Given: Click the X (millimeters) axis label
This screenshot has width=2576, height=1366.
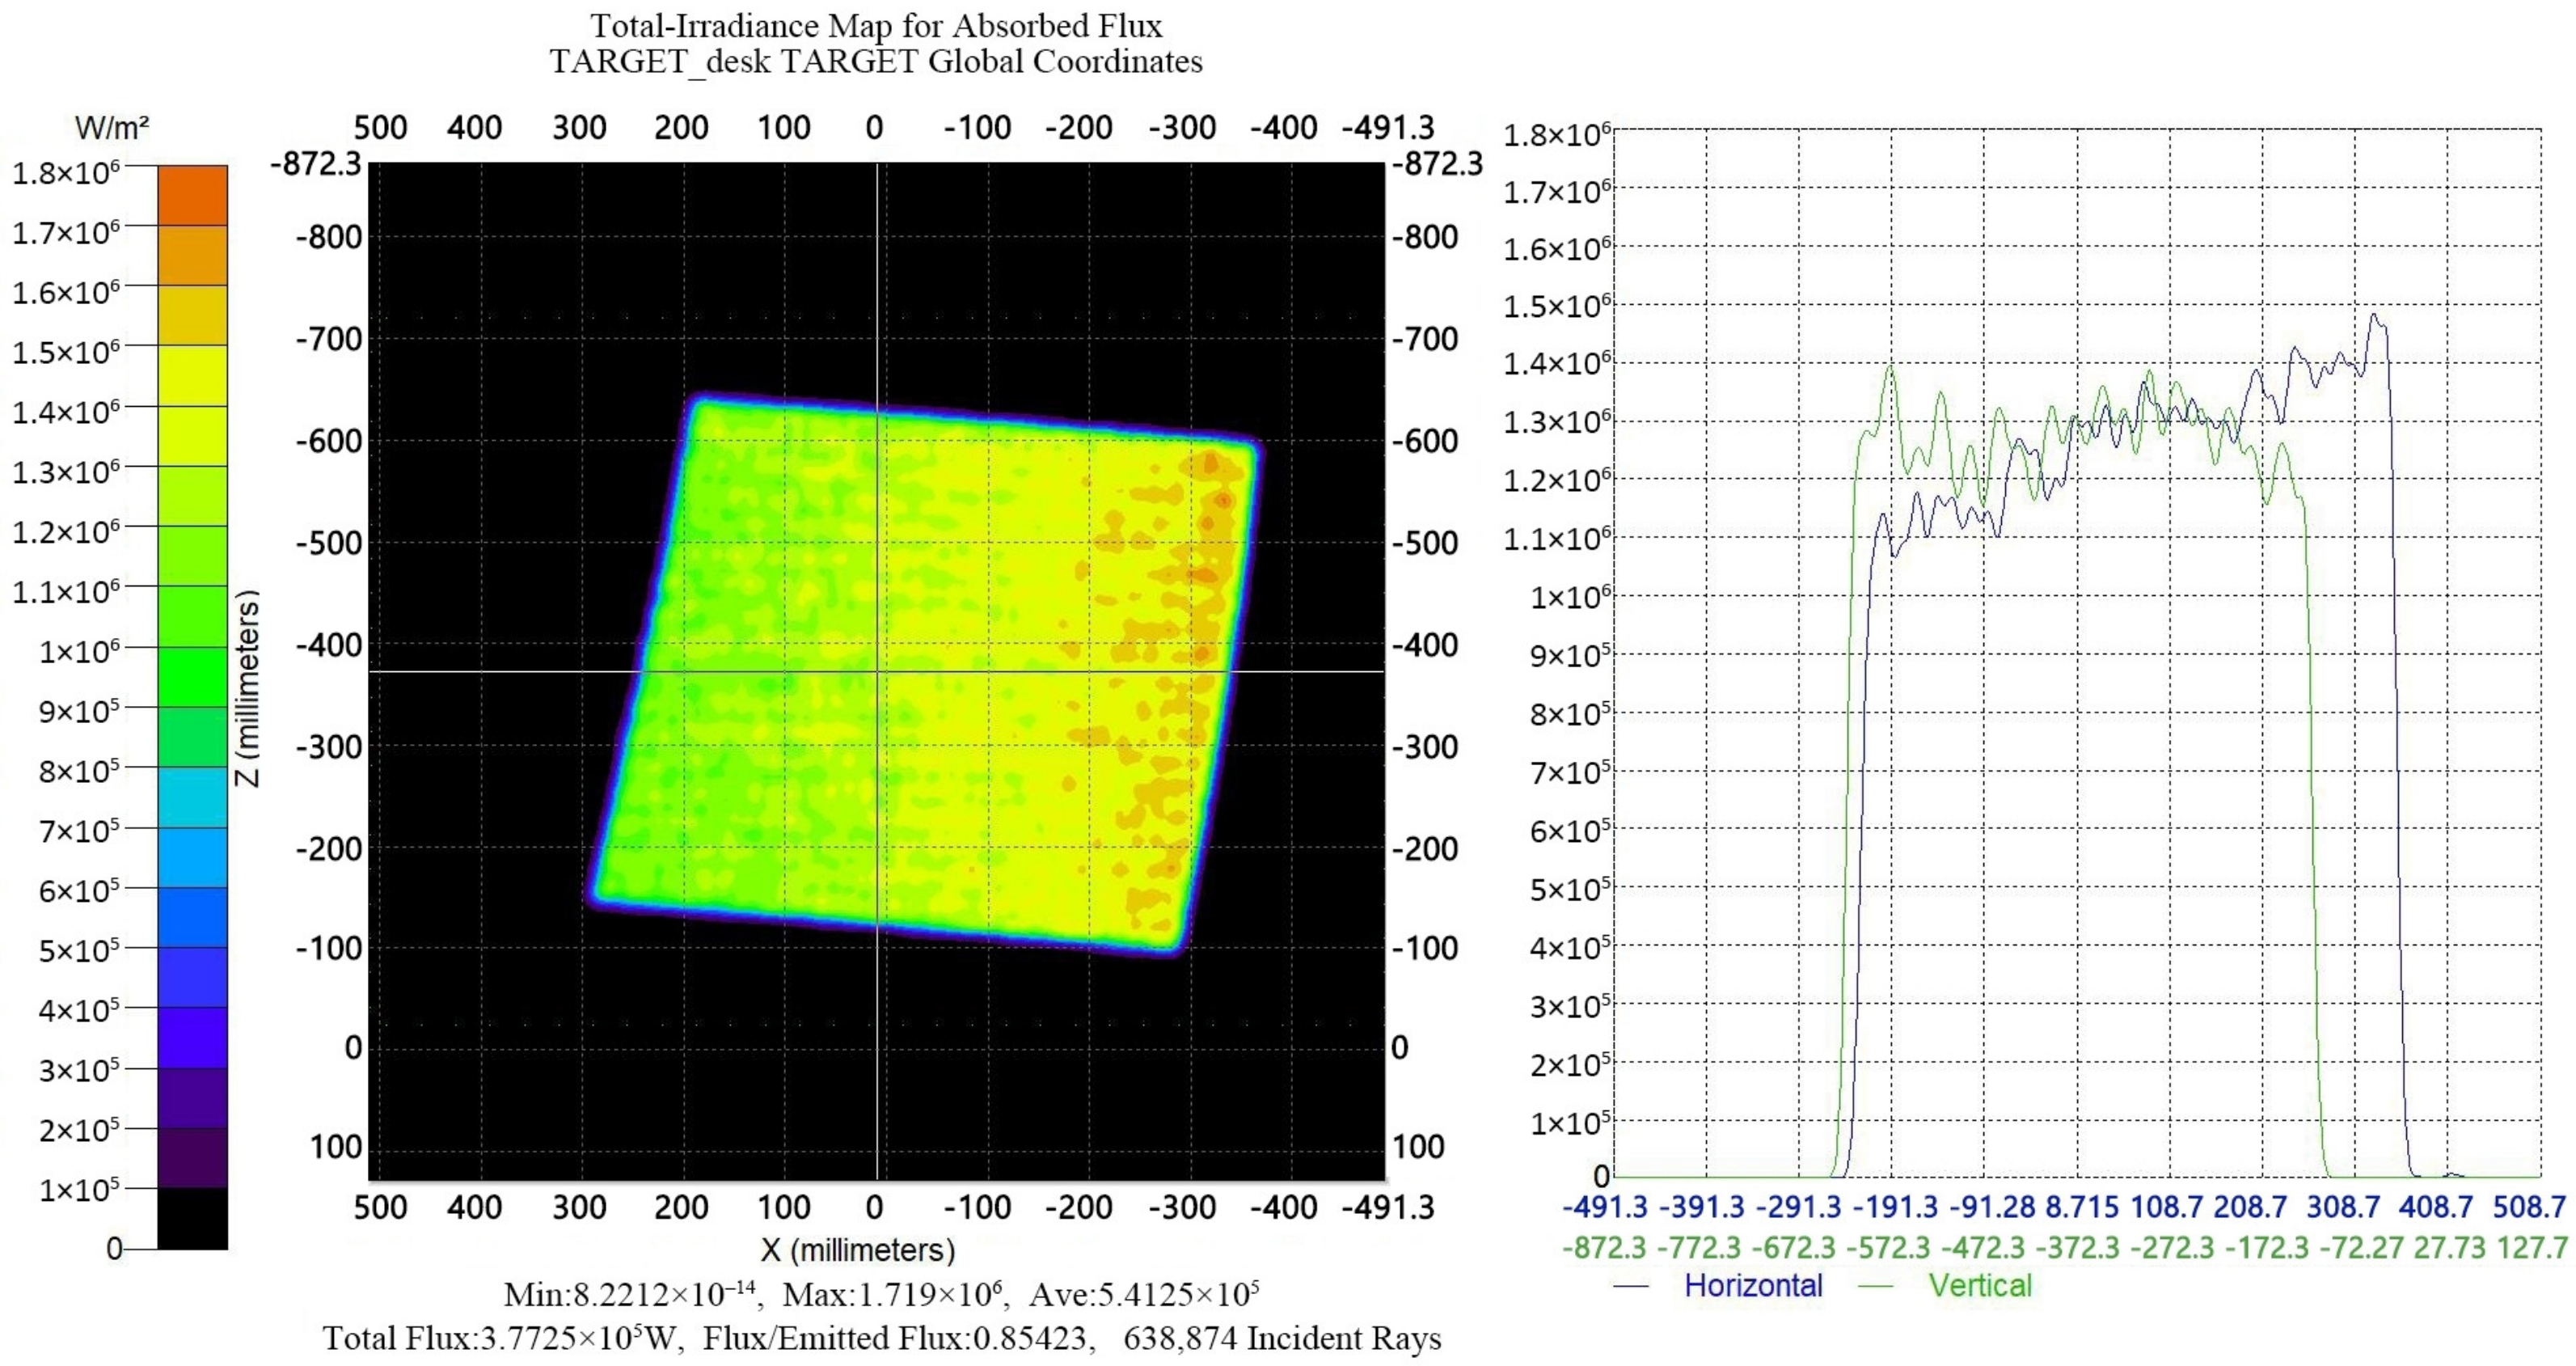Looking at the screenshot, I should click(x=858, y=1250).
